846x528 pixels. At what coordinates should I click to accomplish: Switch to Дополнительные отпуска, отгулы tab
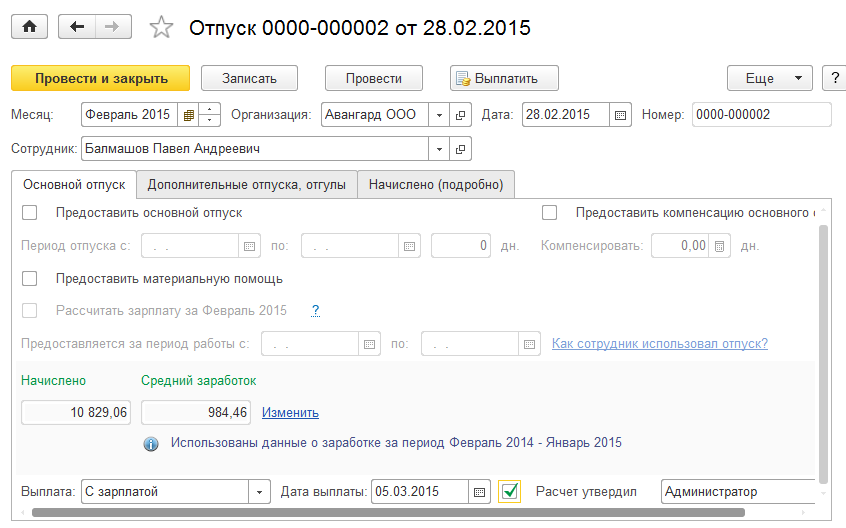tap(247, 184)
